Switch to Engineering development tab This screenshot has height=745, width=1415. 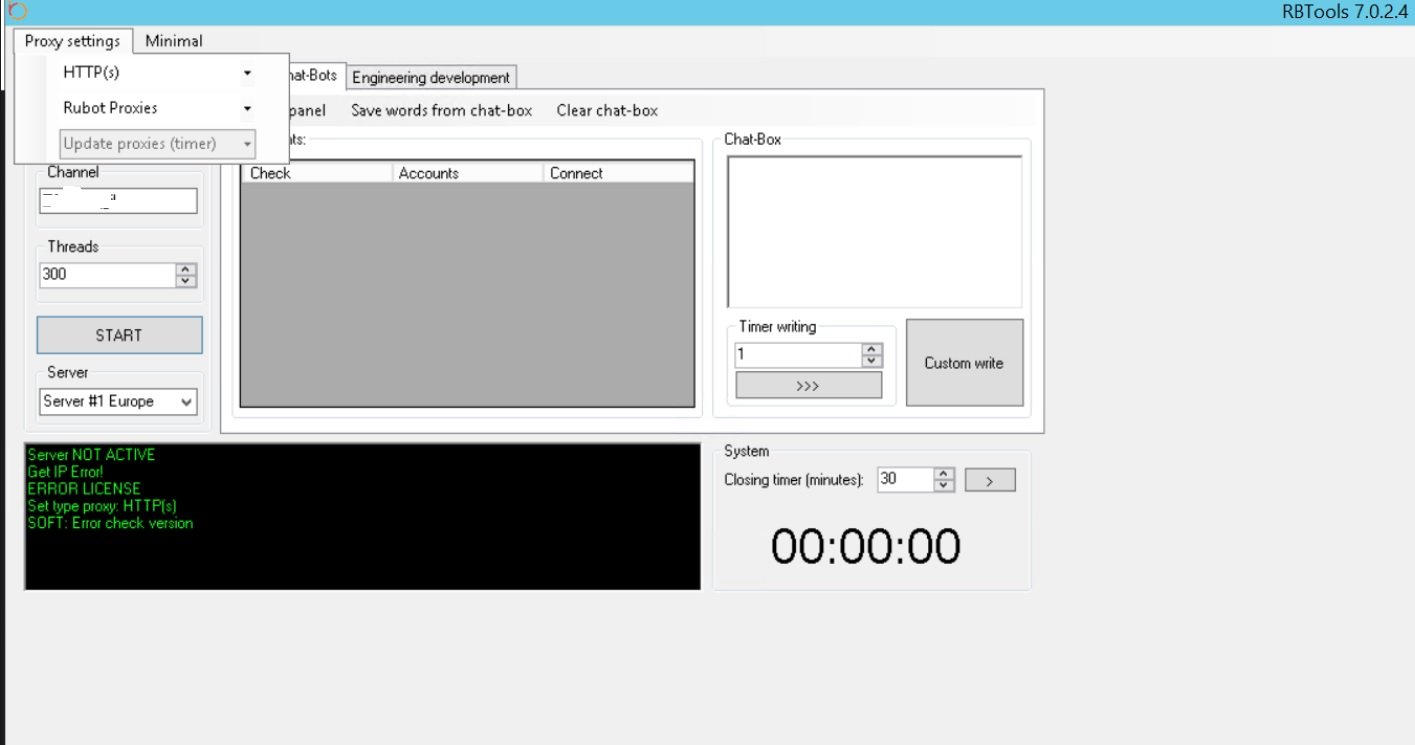pos(431,77)
